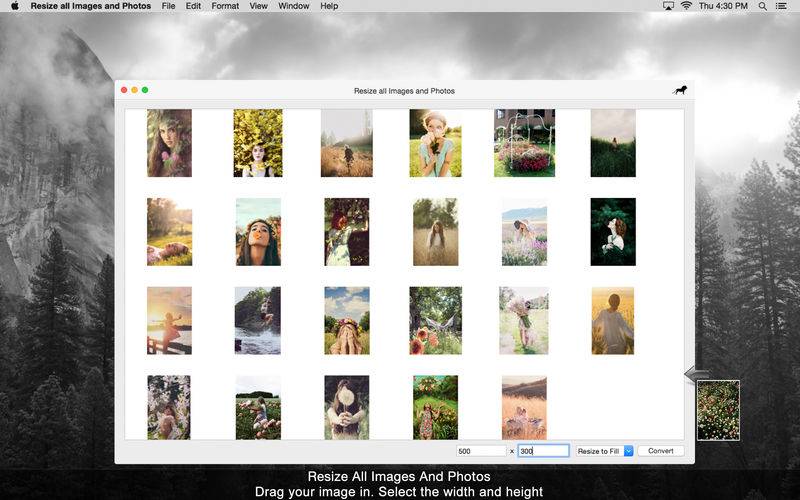800x500 pixels.
Task: Open the AirPlay display icon
Action: [x=668, y=6]
